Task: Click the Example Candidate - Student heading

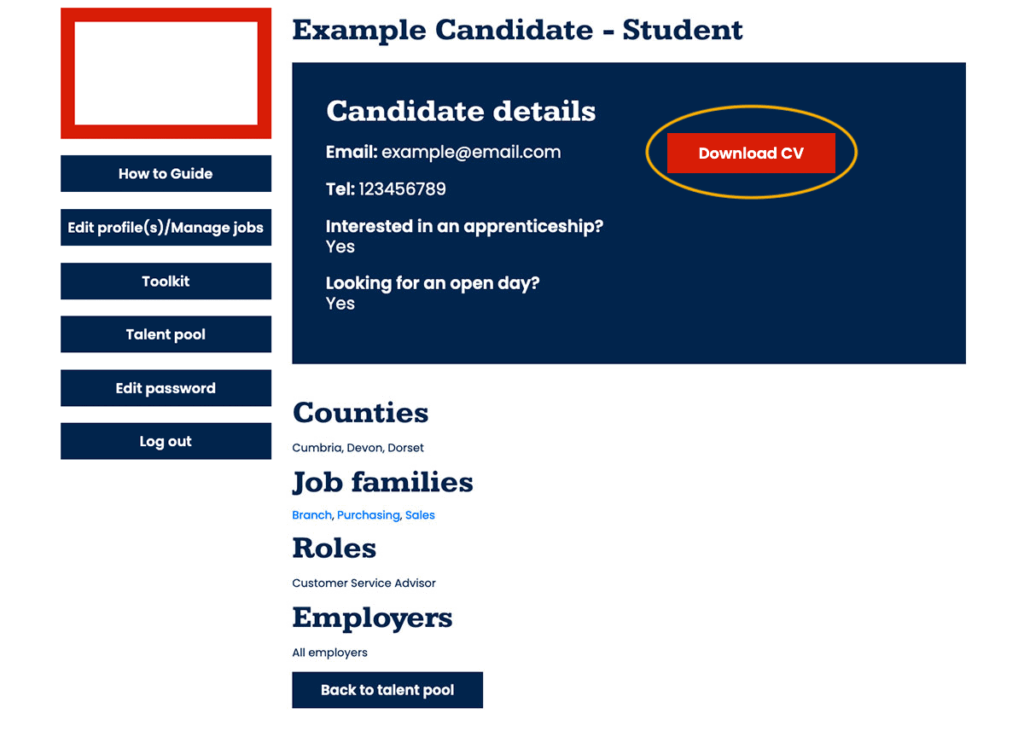Action: pyautogui.click(x=517, y=30)
